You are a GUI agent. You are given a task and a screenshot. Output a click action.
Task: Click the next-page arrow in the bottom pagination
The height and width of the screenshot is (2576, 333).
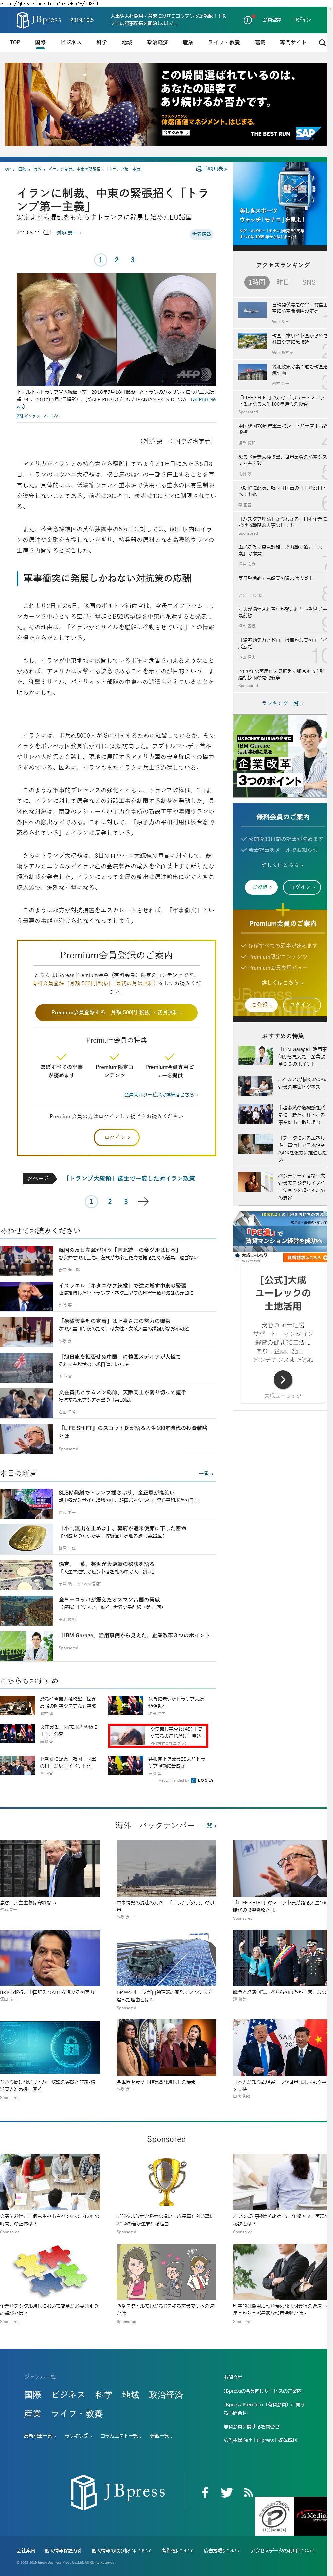143,1201
